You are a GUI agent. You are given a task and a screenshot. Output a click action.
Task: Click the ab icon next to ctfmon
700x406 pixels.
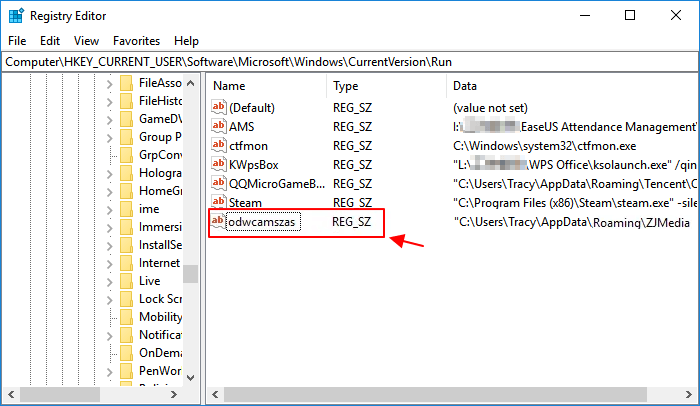point(219,145)
